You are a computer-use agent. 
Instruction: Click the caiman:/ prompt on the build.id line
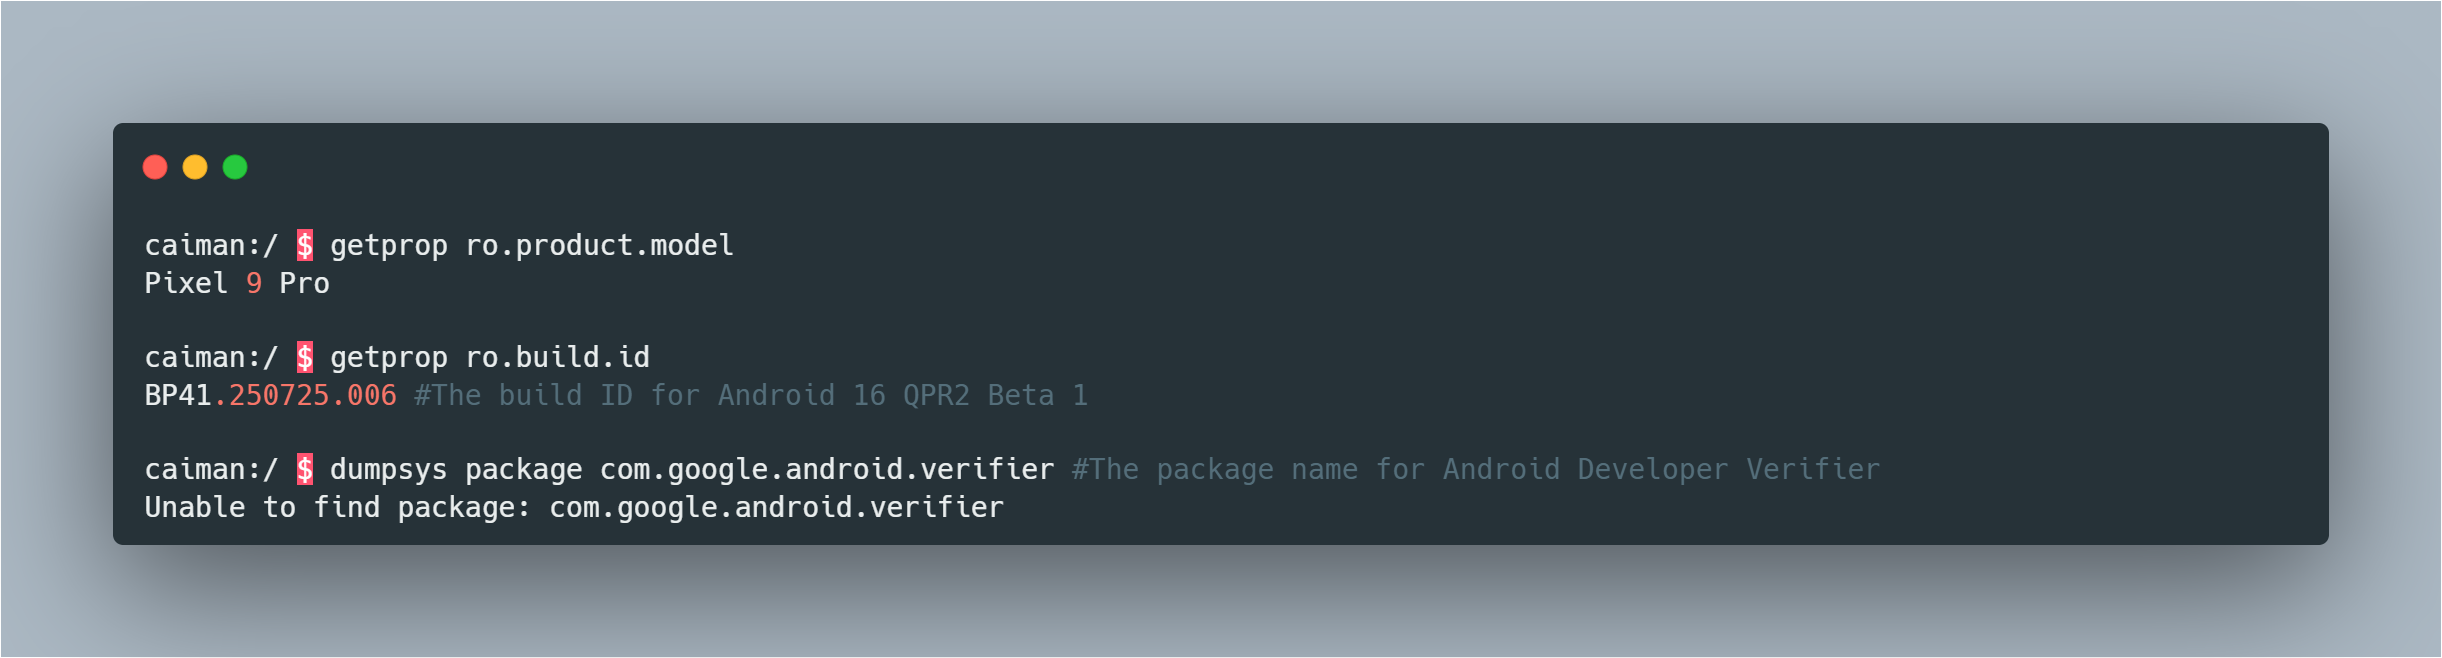[211, 357]
